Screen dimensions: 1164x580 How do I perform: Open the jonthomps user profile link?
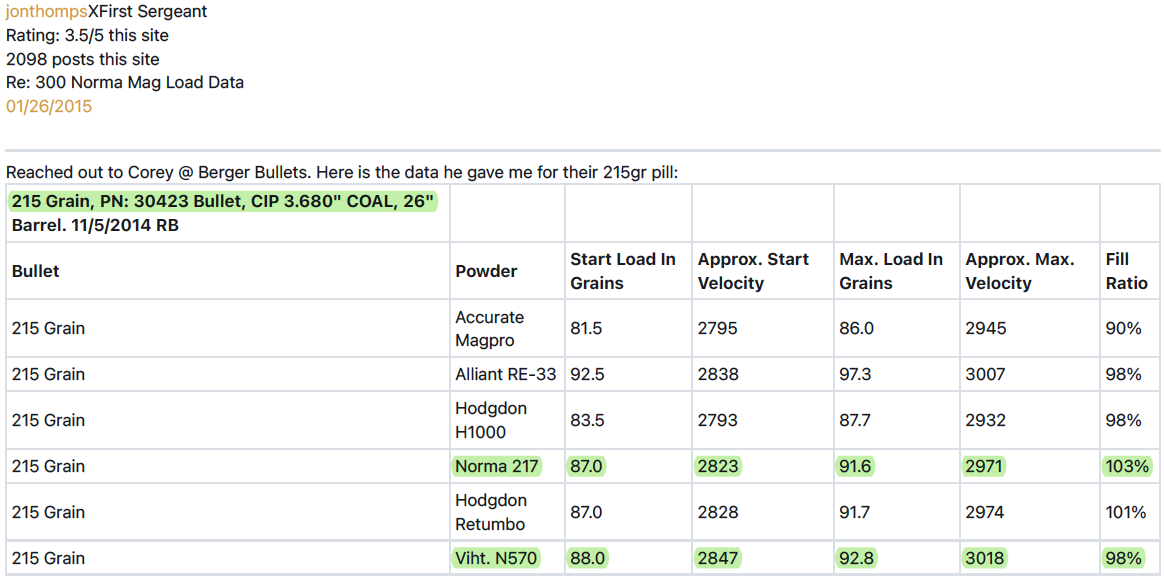46,12
